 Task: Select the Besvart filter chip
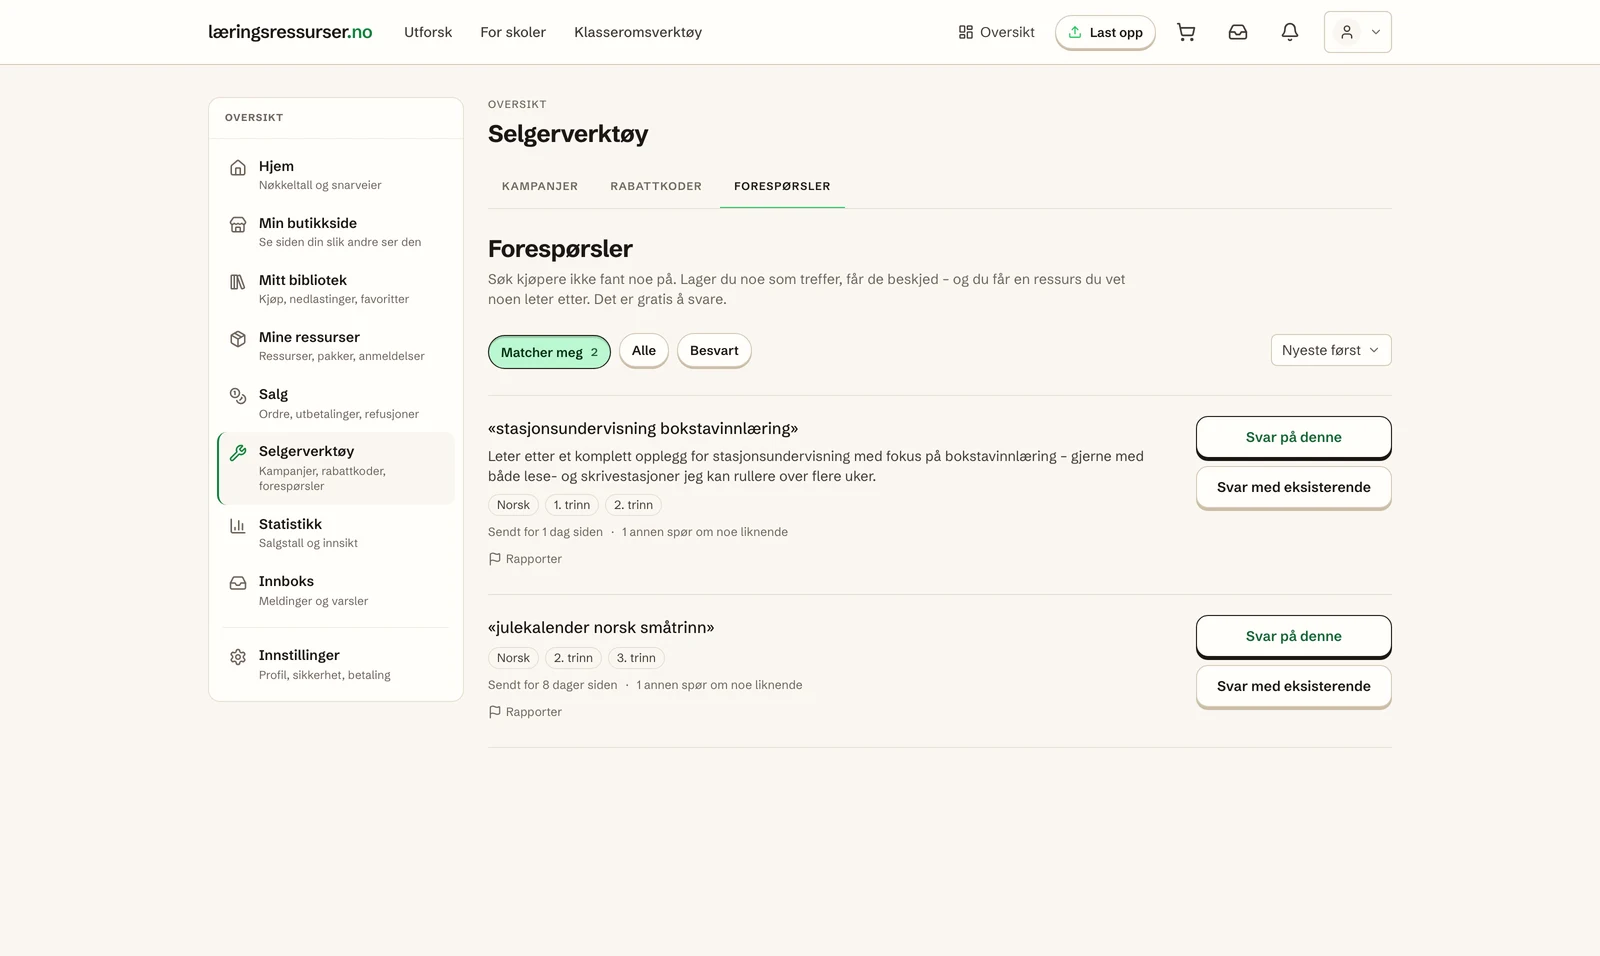(714, 351)
